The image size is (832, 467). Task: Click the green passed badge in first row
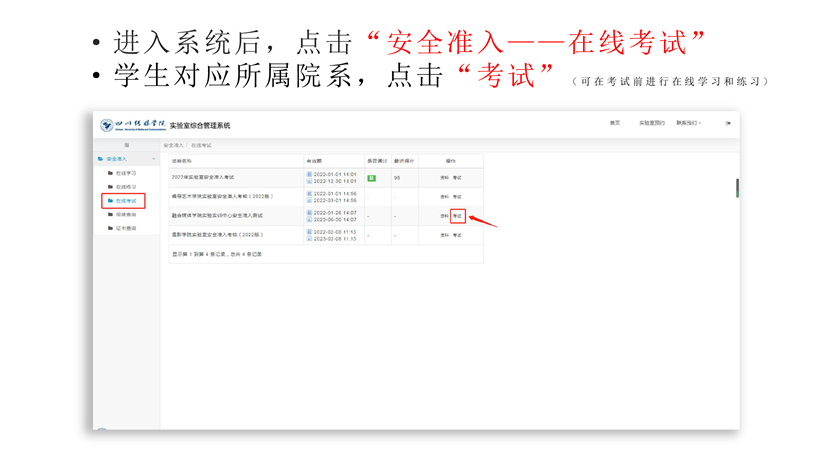(x=371, y=178)
